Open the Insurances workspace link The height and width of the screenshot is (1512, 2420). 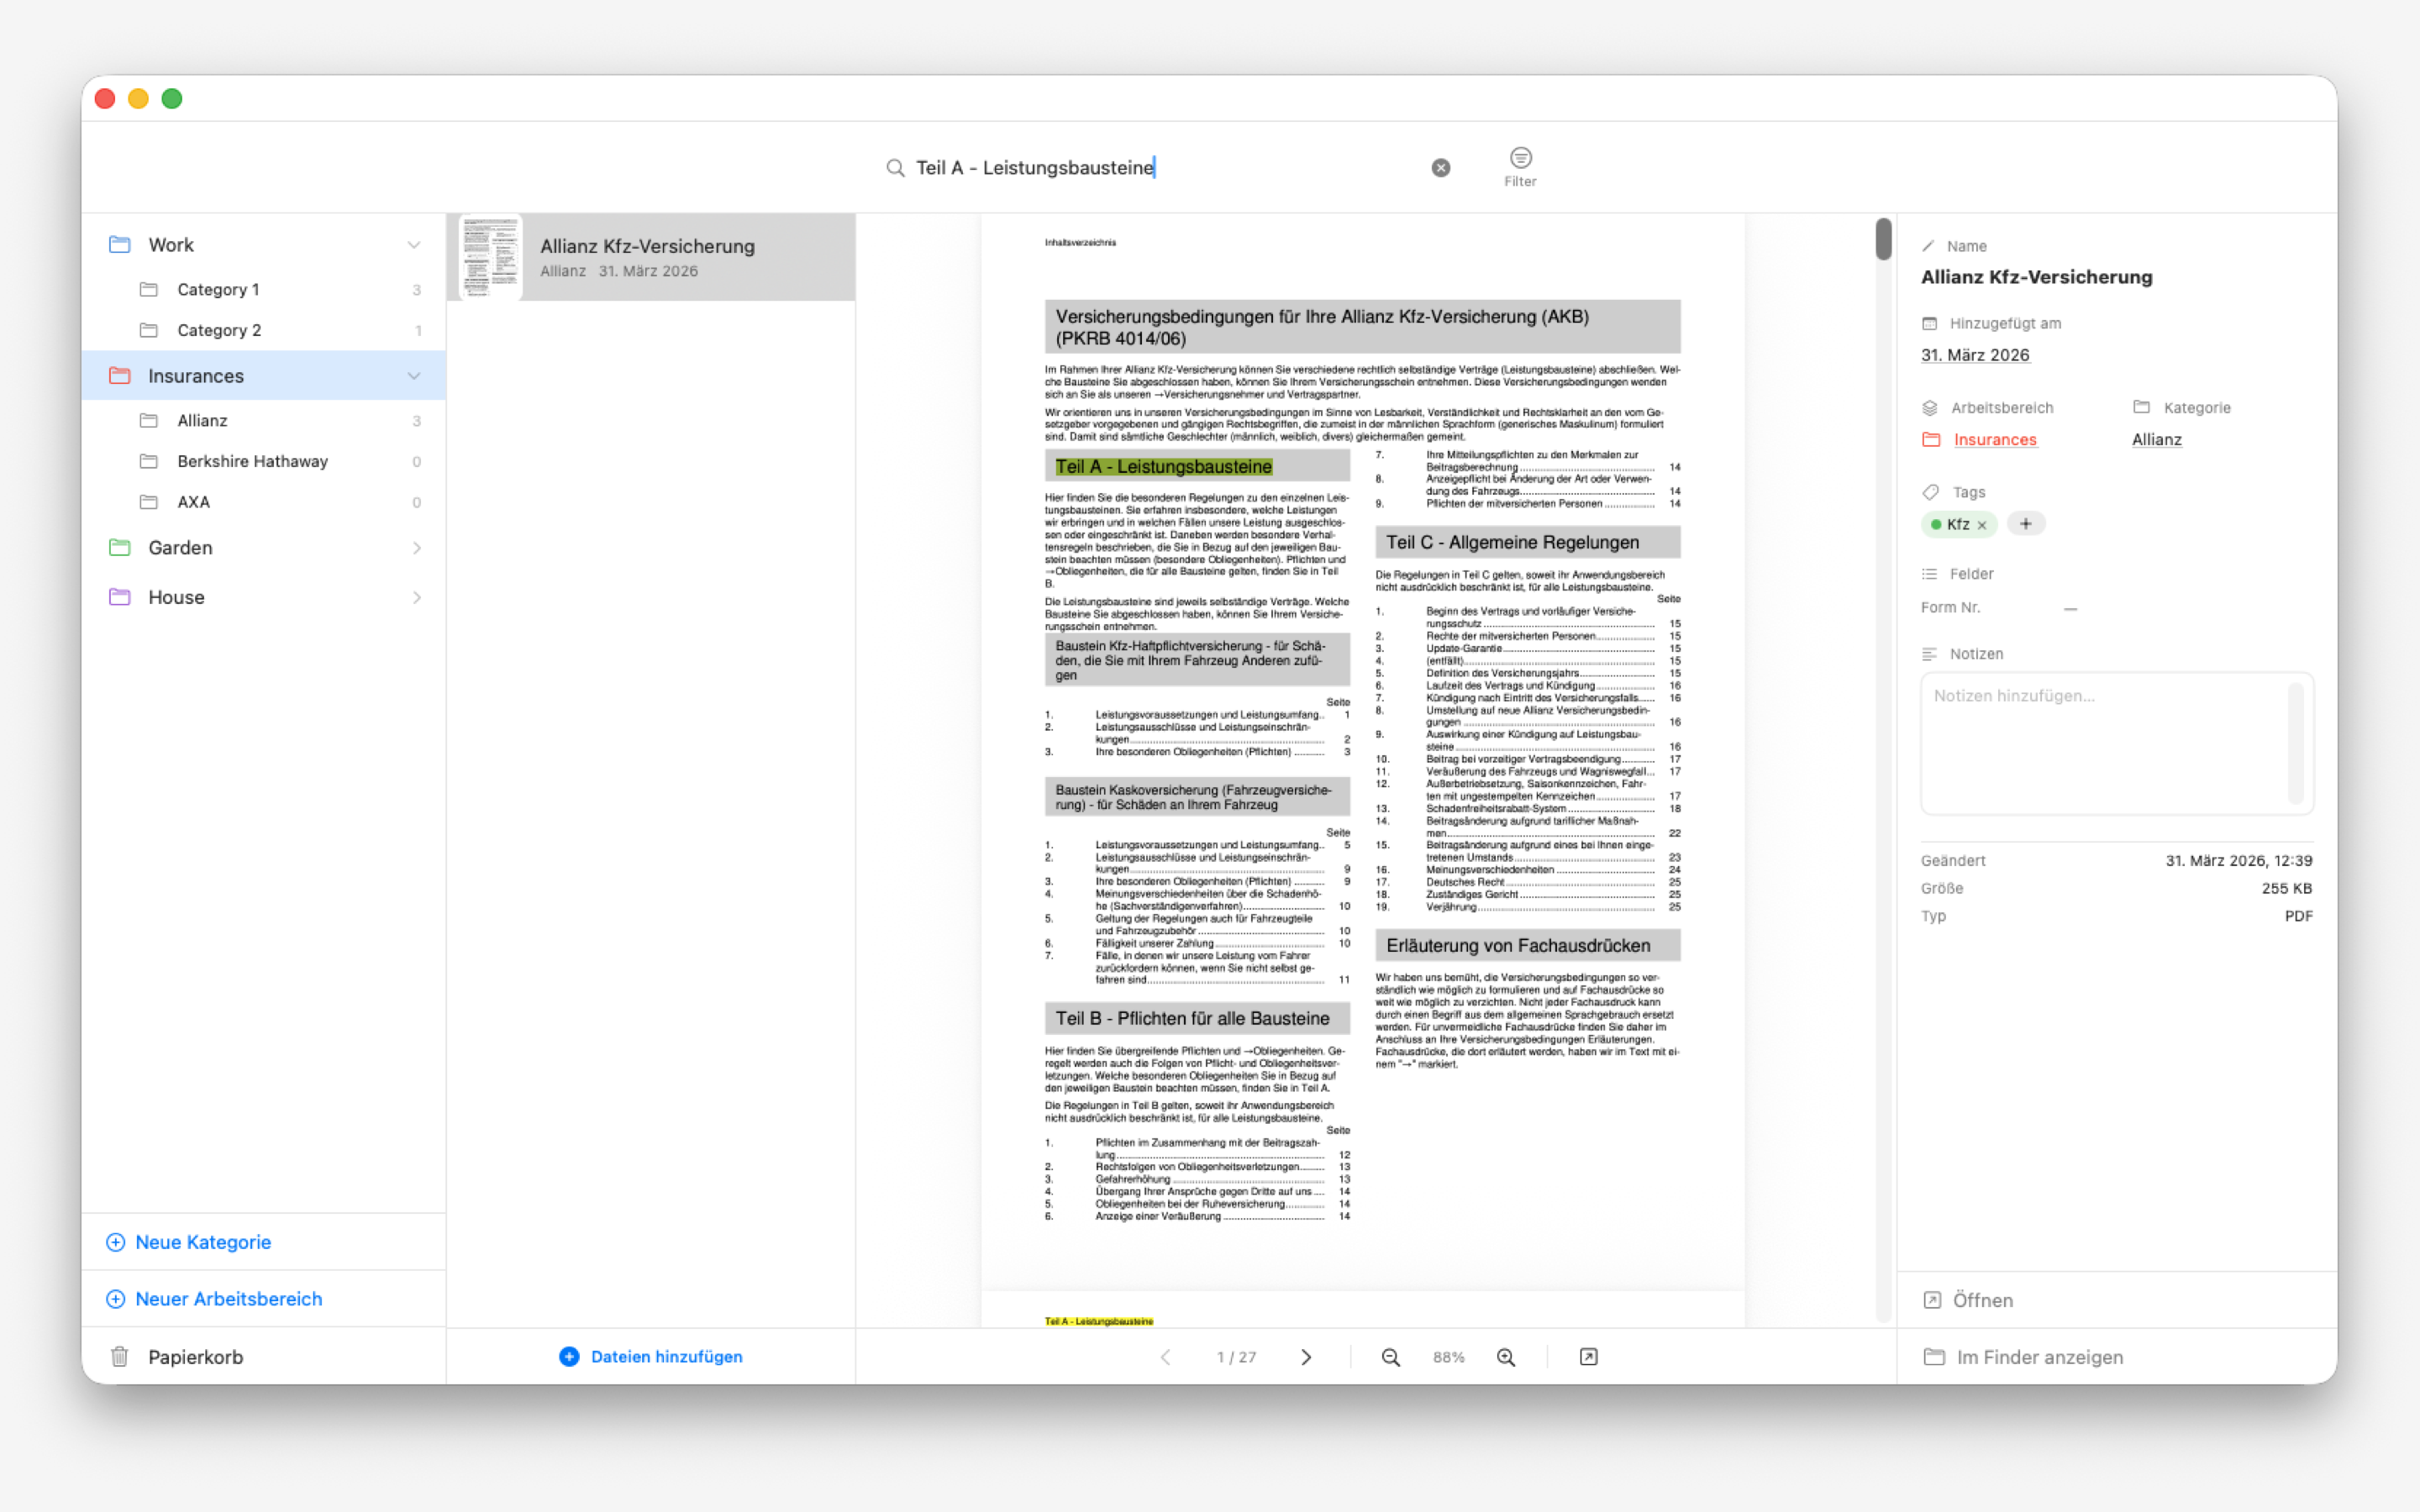pyautogui.click(x=1995, y=439)
